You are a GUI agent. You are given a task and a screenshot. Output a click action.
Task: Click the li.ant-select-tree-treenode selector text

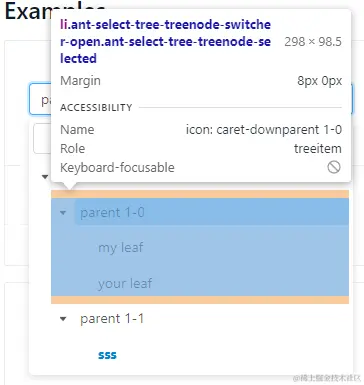coord(165,42)
